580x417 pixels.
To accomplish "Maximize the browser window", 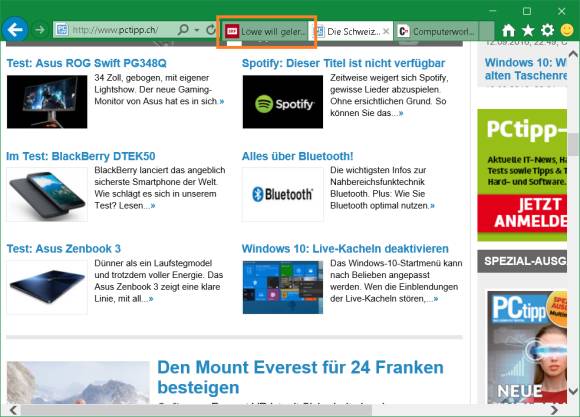I will click(x=527, y=11).
